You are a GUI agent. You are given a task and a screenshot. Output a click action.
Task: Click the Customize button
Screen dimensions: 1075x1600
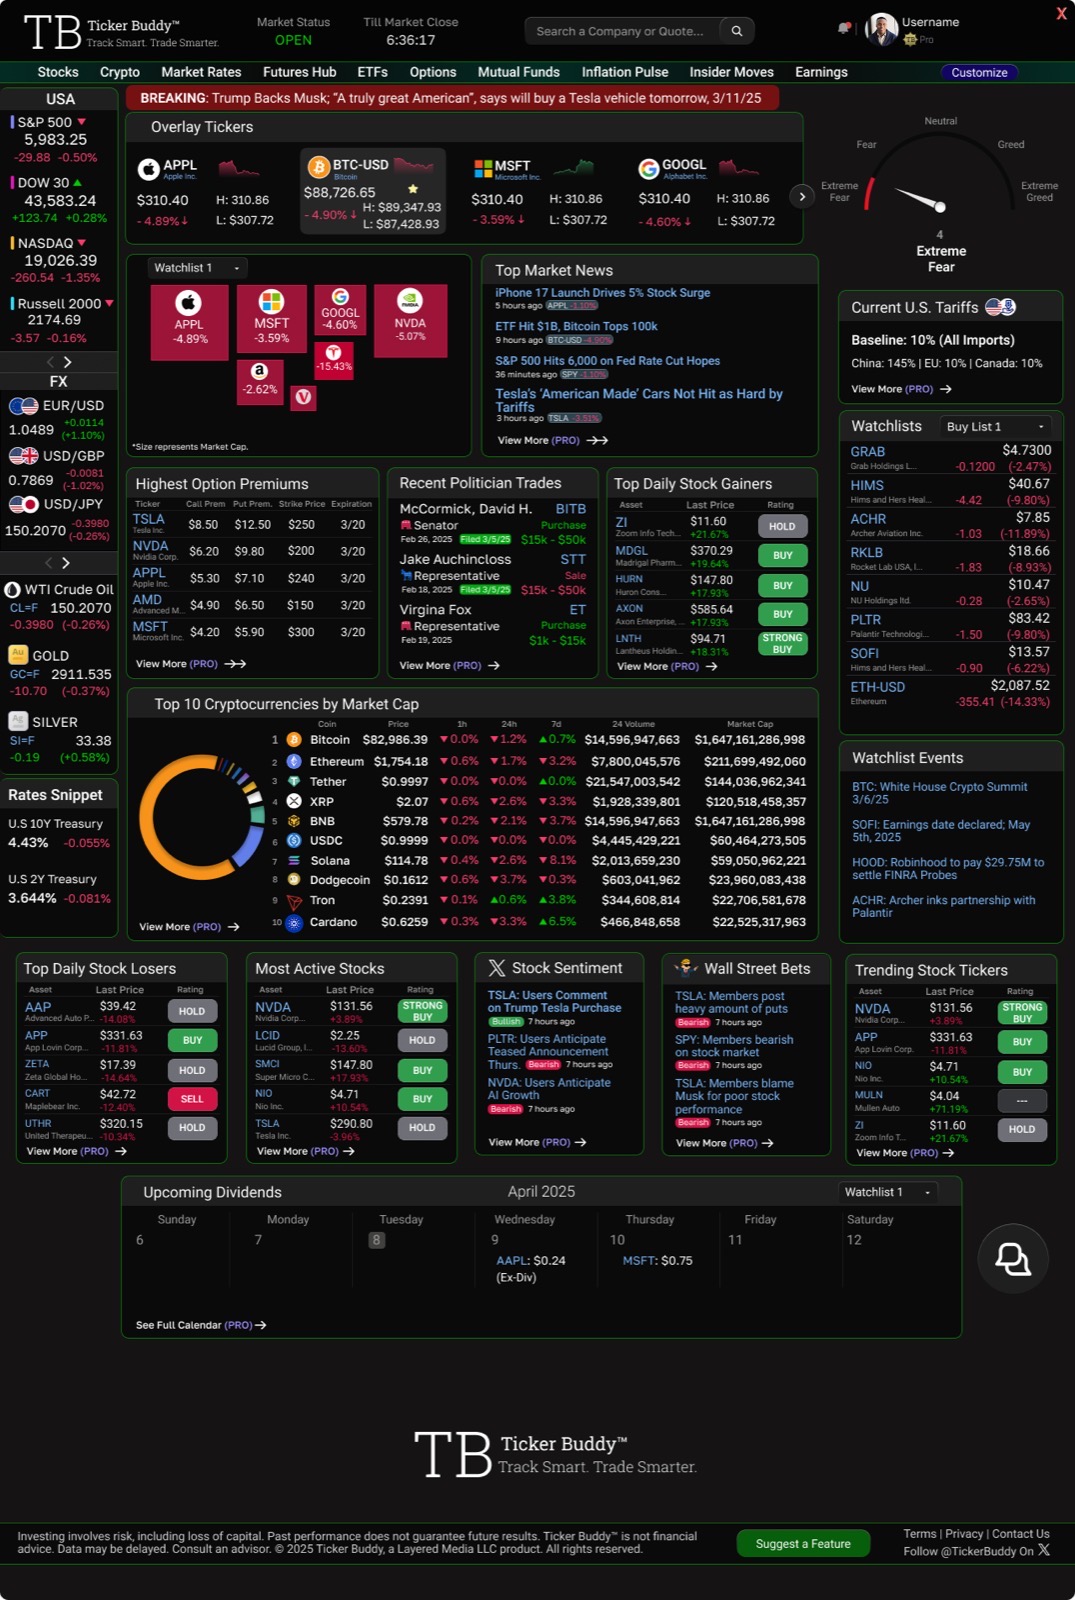click(979, 72)
